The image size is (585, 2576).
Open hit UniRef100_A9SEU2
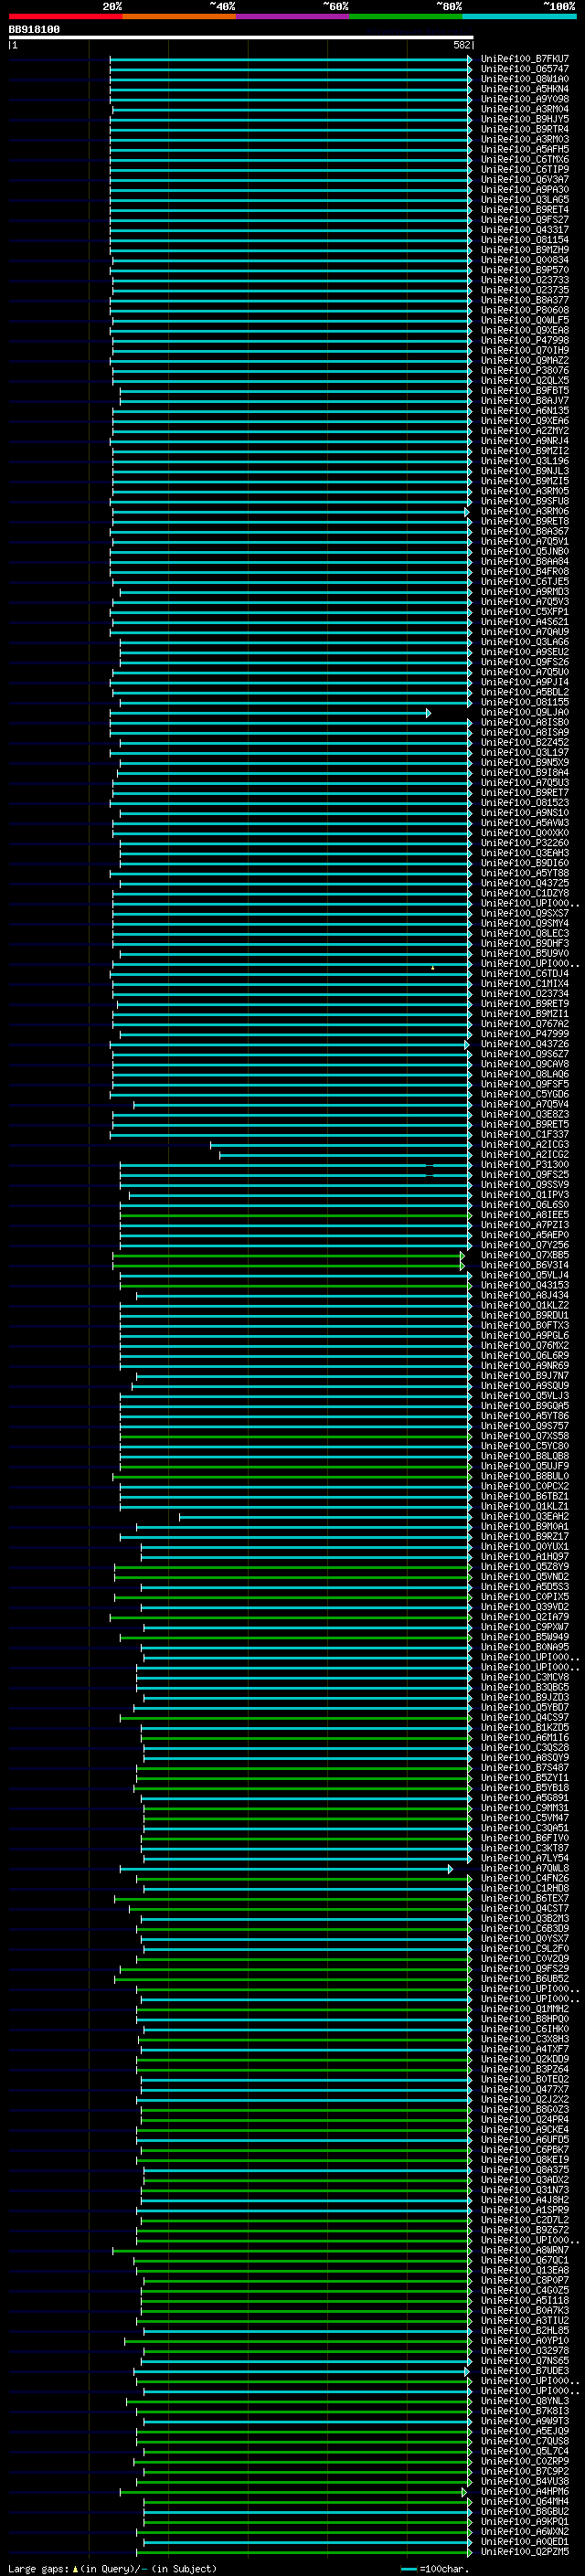[x=524, y=652]
